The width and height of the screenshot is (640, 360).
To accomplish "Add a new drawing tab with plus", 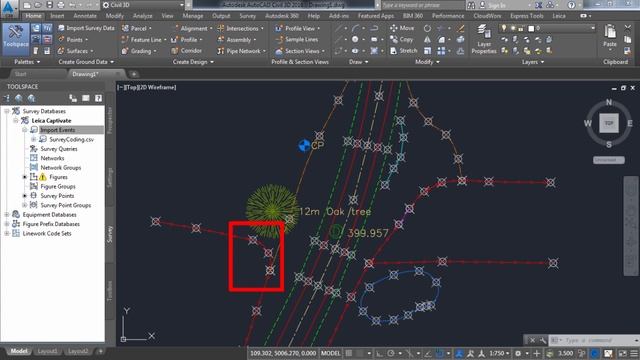I will [x=133, y=74].
